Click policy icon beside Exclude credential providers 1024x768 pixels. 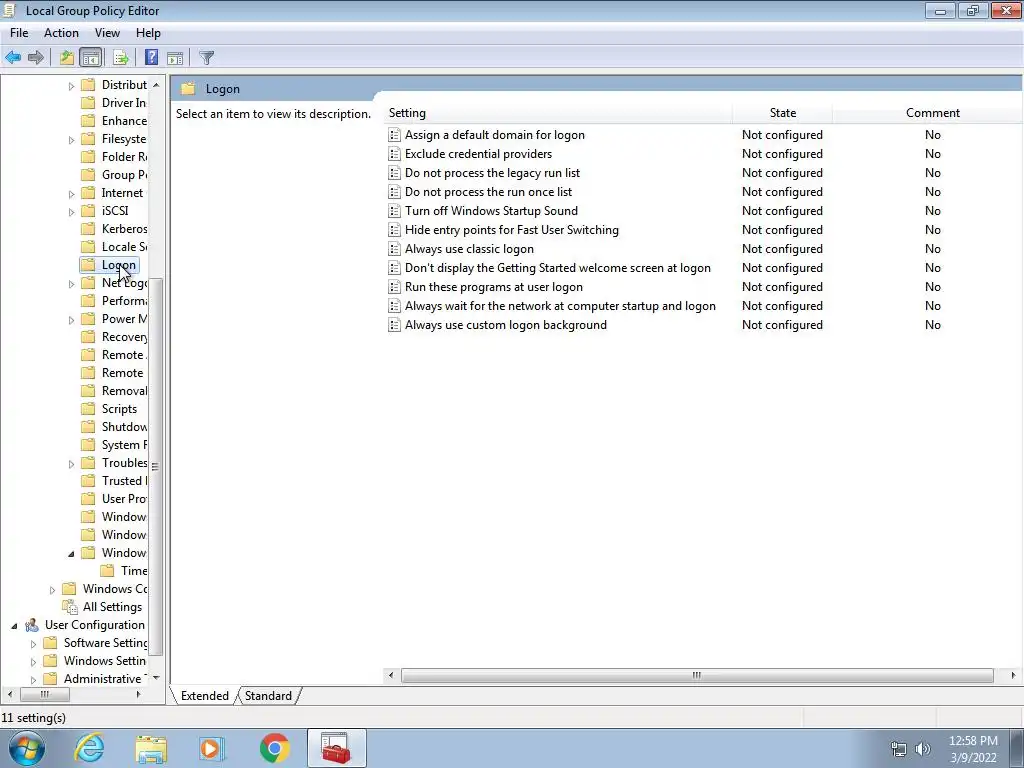pyautogui.click(x=394, y=154)
